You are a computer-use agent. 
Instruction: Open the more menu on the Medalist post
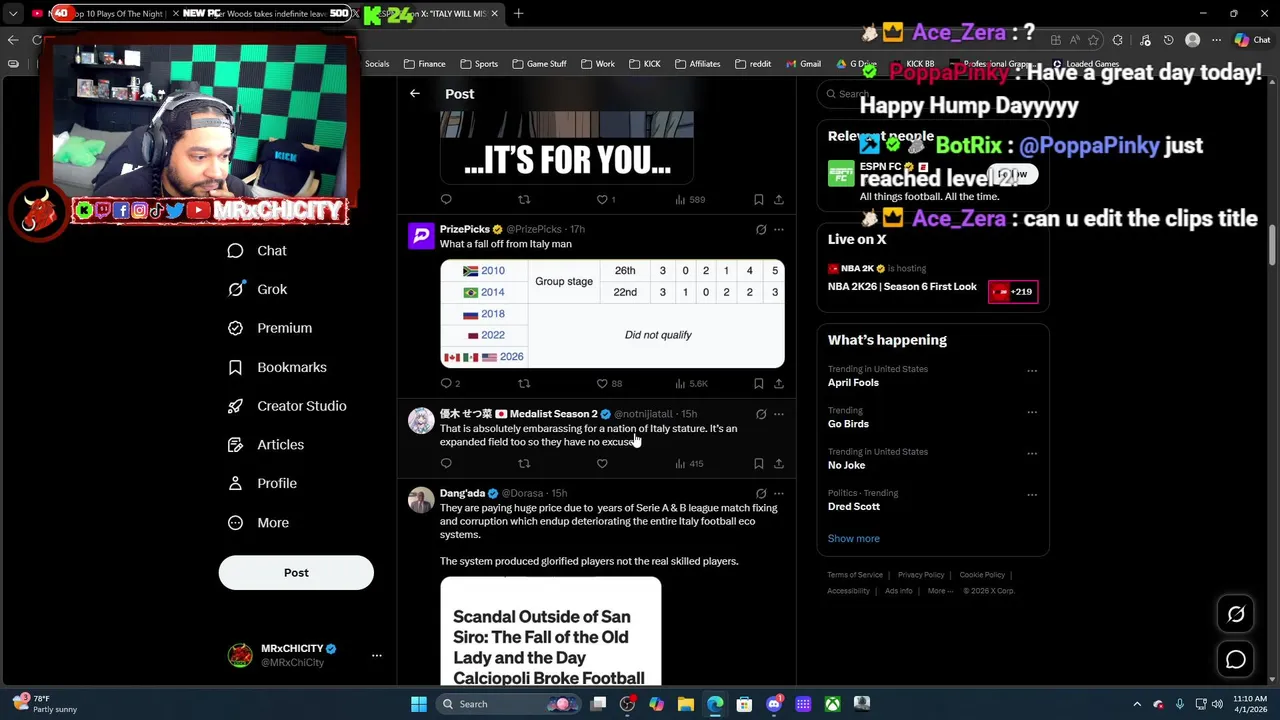779,414
